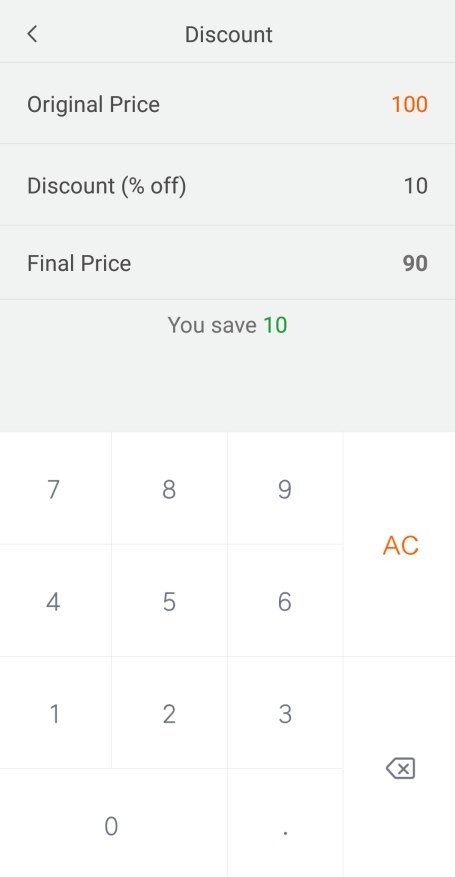
Task: Click the You save 10 text
Action: pos(228,325)
